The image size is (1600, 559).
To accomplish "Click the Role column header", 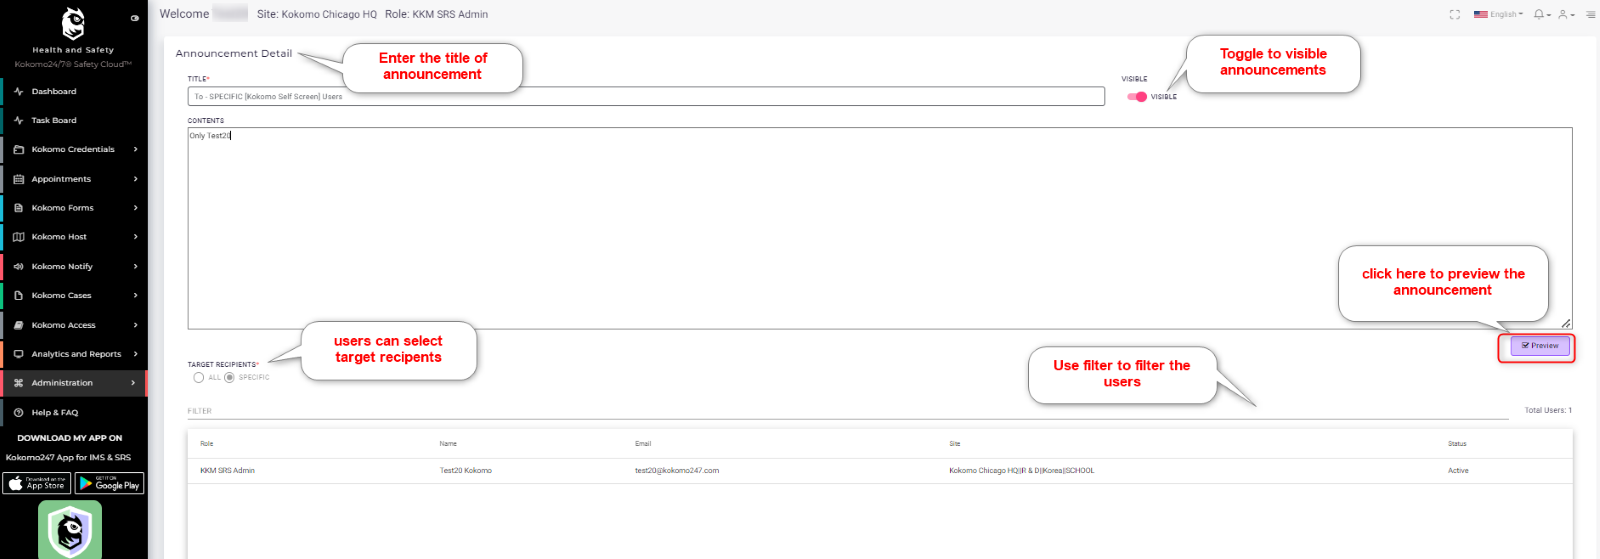I will pyautogui.click(x=207, y=444).
